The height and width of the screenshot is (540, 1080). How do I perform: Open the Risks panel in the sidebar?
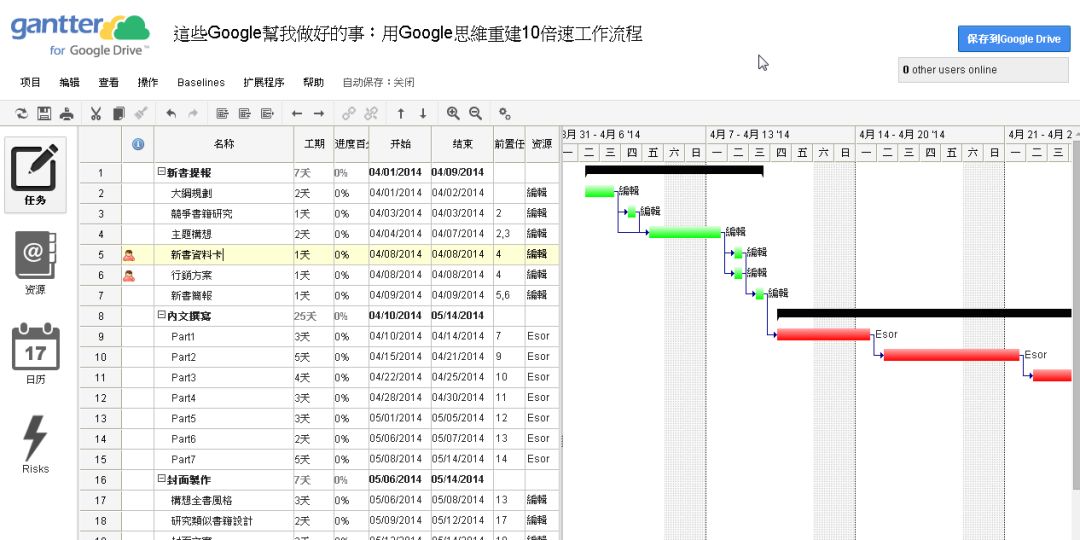point(35,446)
